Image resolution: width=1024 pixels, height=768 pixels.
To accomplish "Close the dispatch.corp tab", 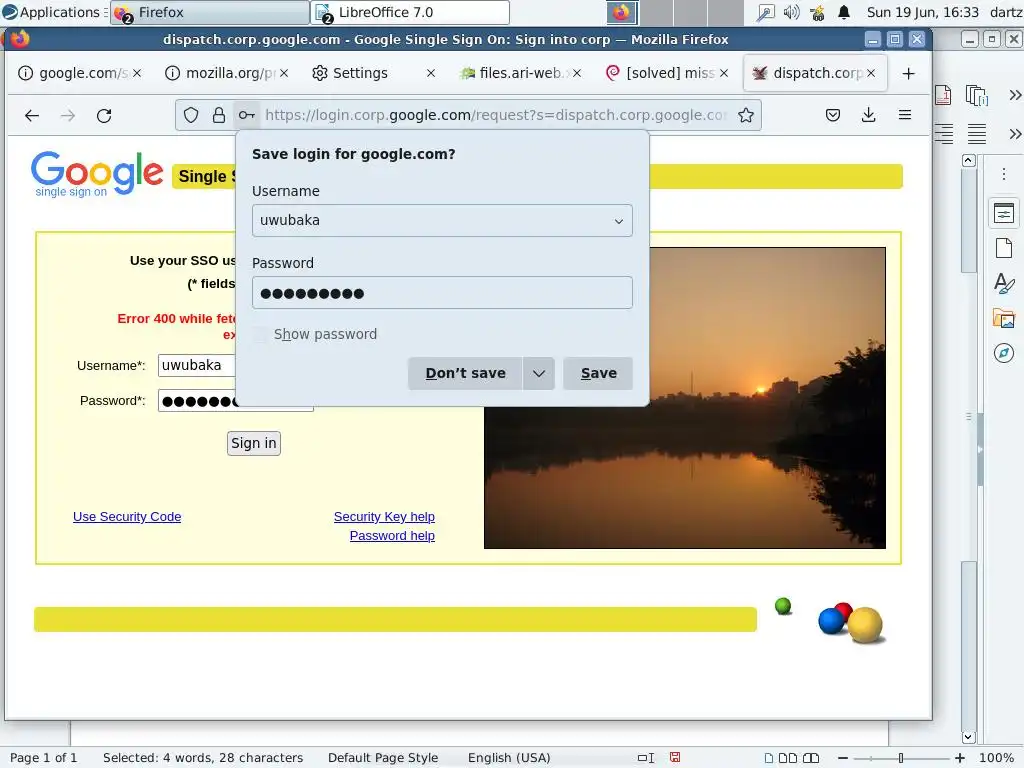I will (x=871, y=73).
